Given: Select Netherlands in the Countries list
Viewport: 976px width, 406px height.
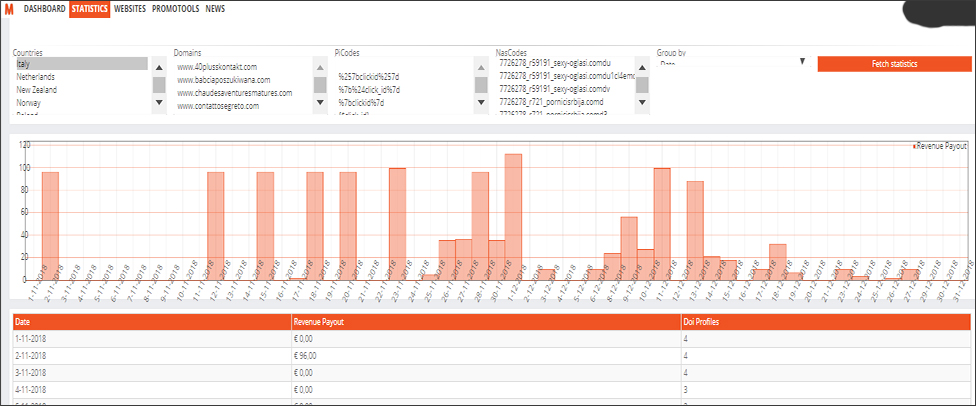Looking at the screenshot, I should [x=82, y=77].
